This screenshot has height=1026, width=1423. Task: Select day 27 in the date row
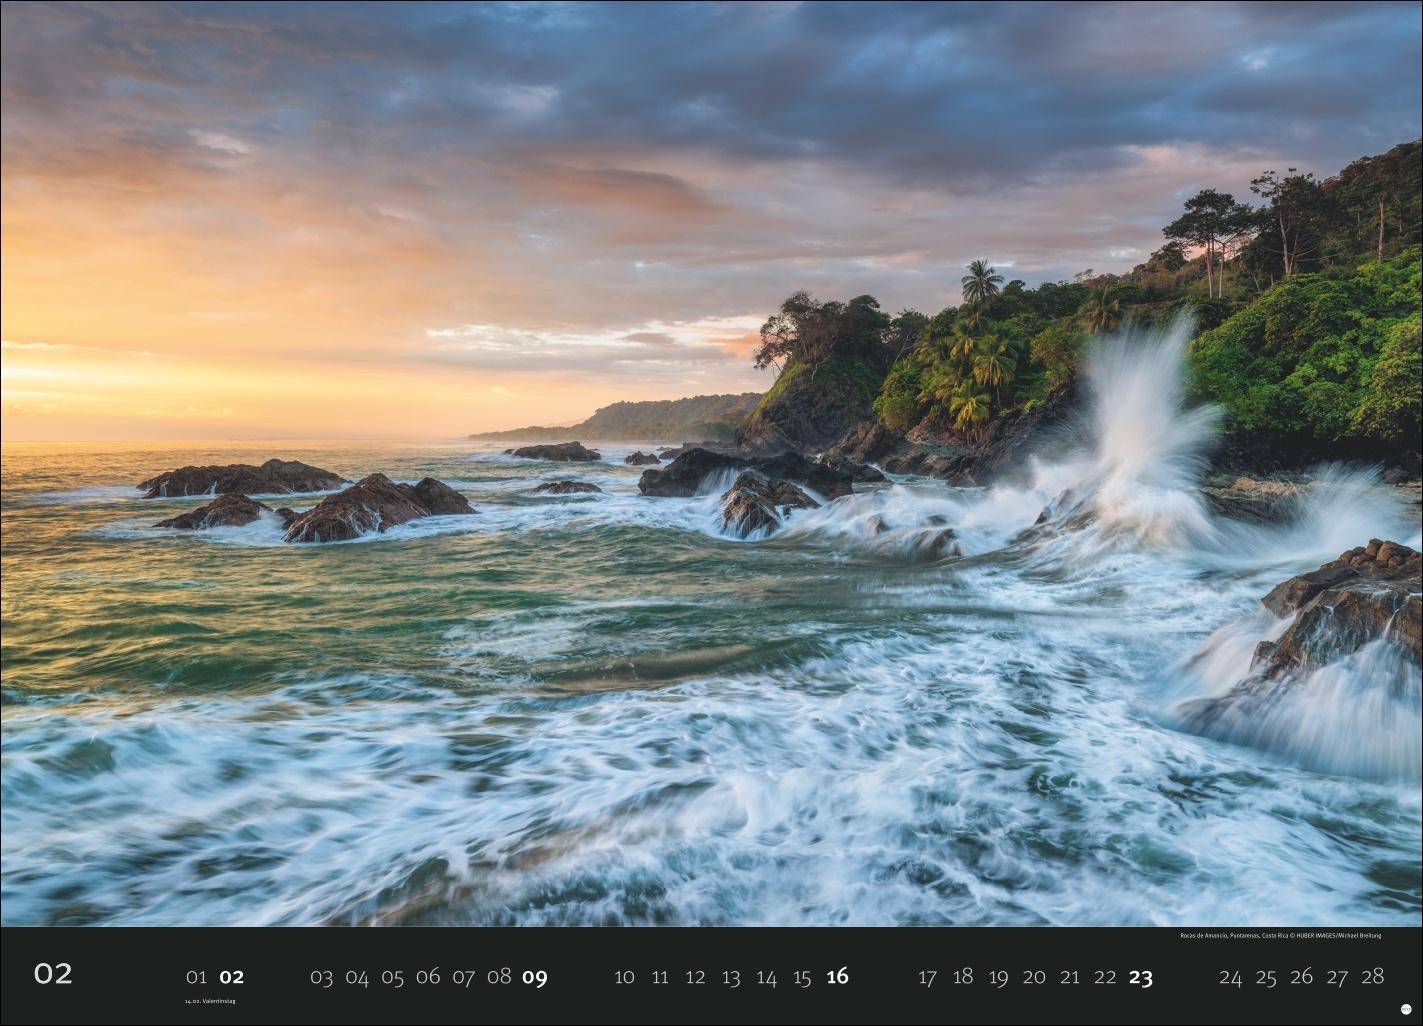click(x=1337, y=977)
